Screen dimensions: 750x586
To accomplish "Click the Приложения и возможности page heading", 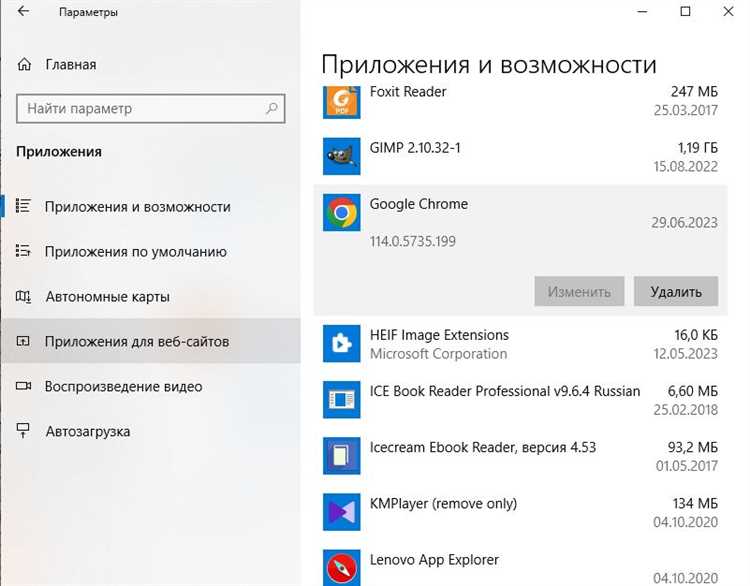I will click(489, 65).
